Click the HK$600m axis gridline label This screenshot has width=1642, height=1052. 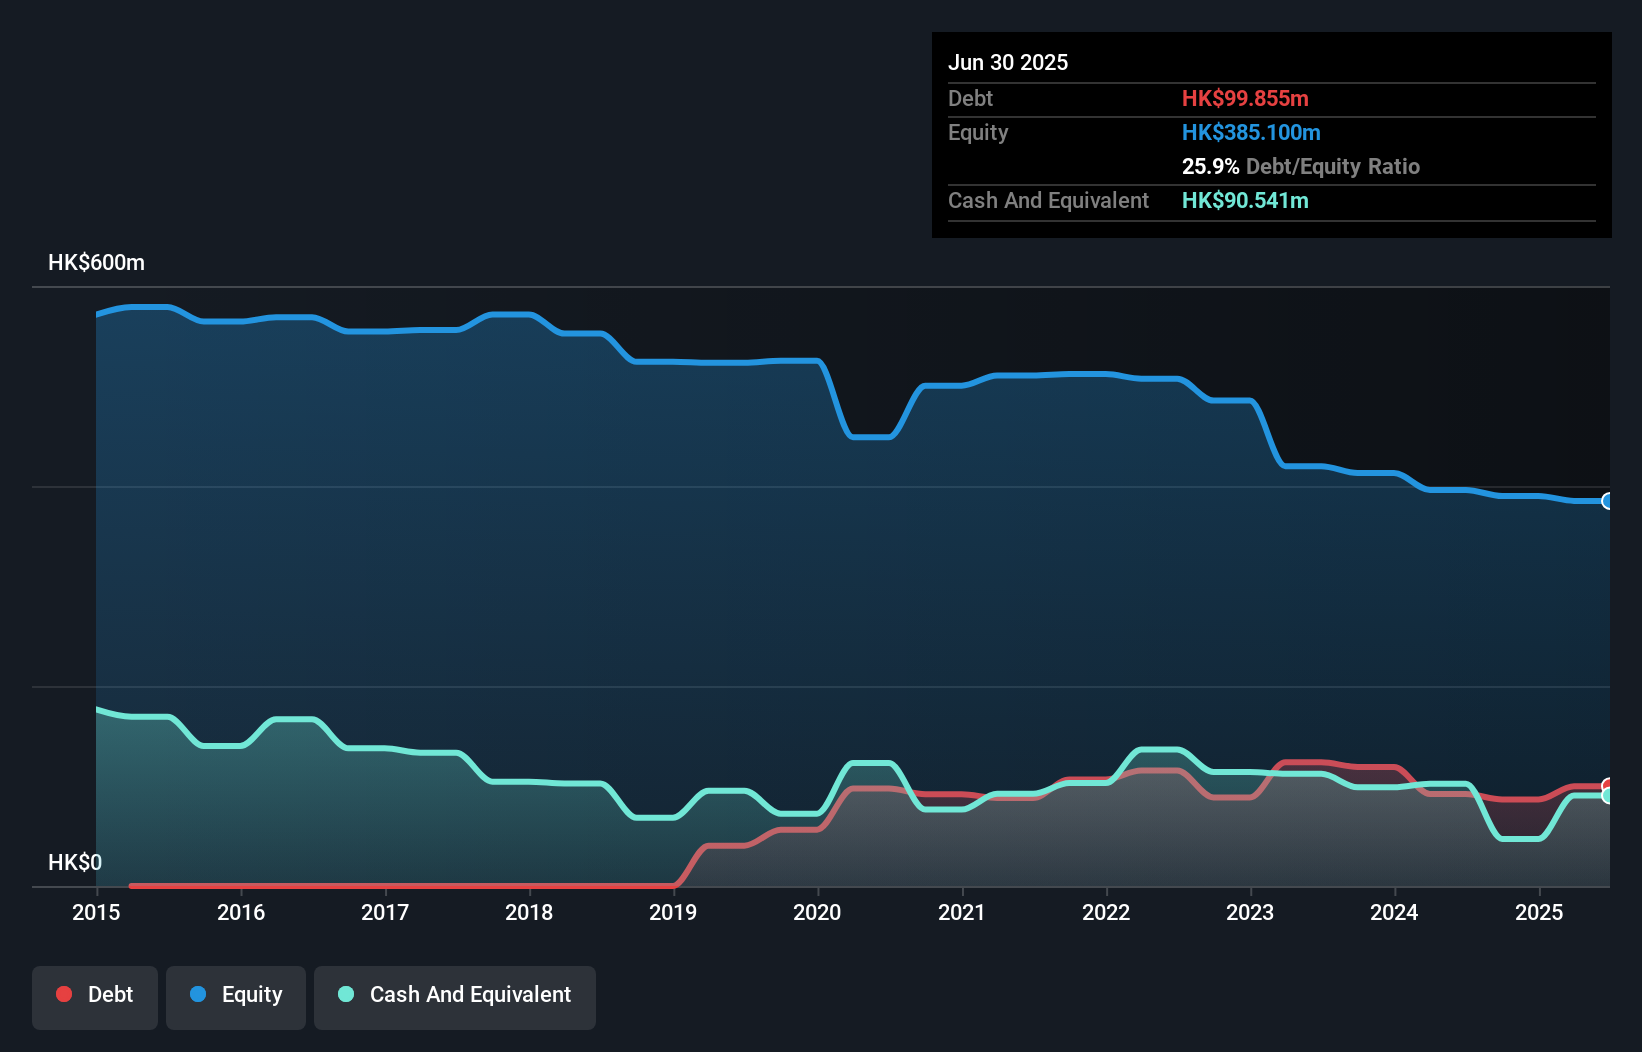pyautogui.click(x=96, y=262)
